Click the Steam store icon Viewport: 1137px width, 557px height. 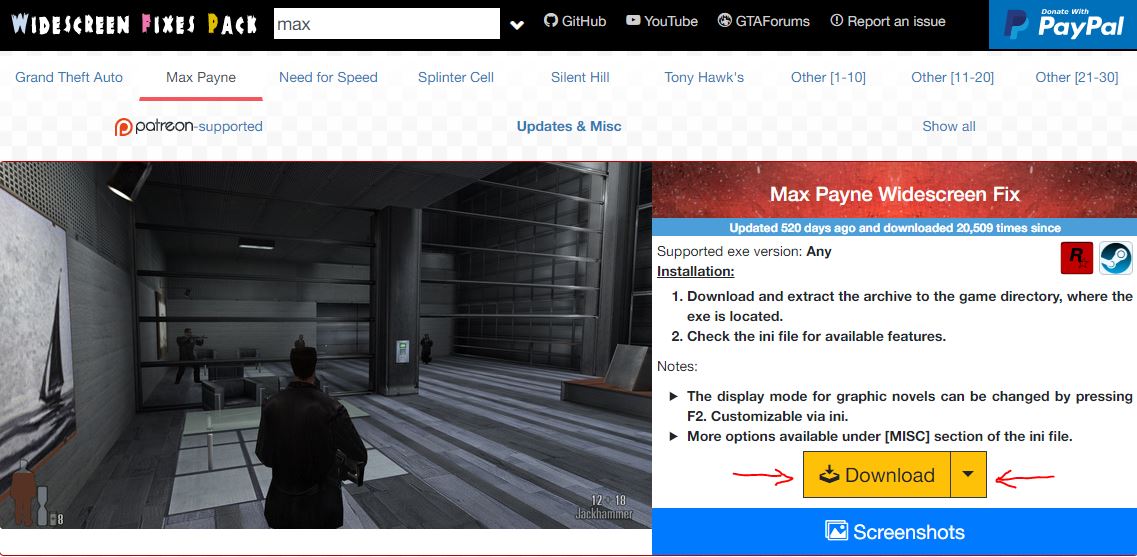[1115, 258]
